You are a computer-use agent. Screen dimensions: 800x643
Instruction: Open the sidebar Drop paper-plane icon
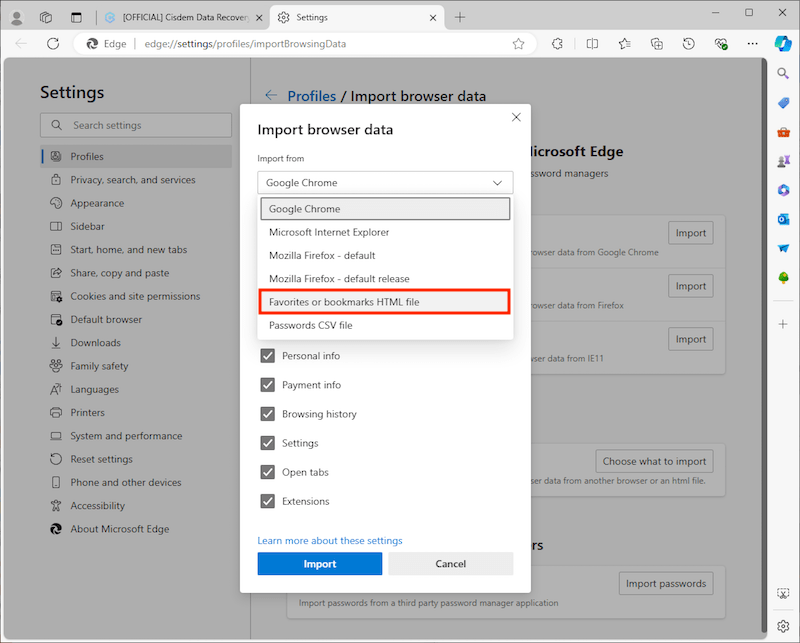[783, 249]
